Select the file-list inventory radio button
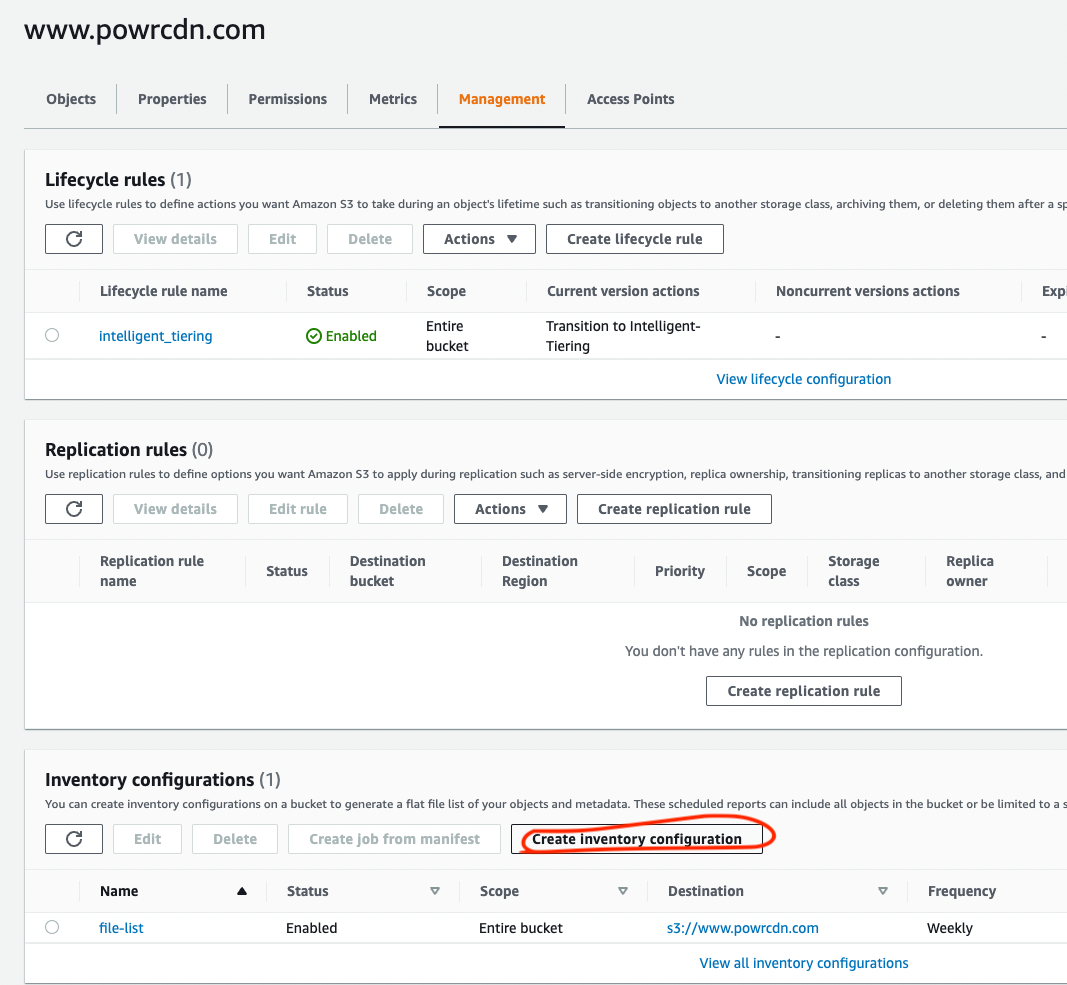This screenshot has width=1067, height=985. point(52,928)
